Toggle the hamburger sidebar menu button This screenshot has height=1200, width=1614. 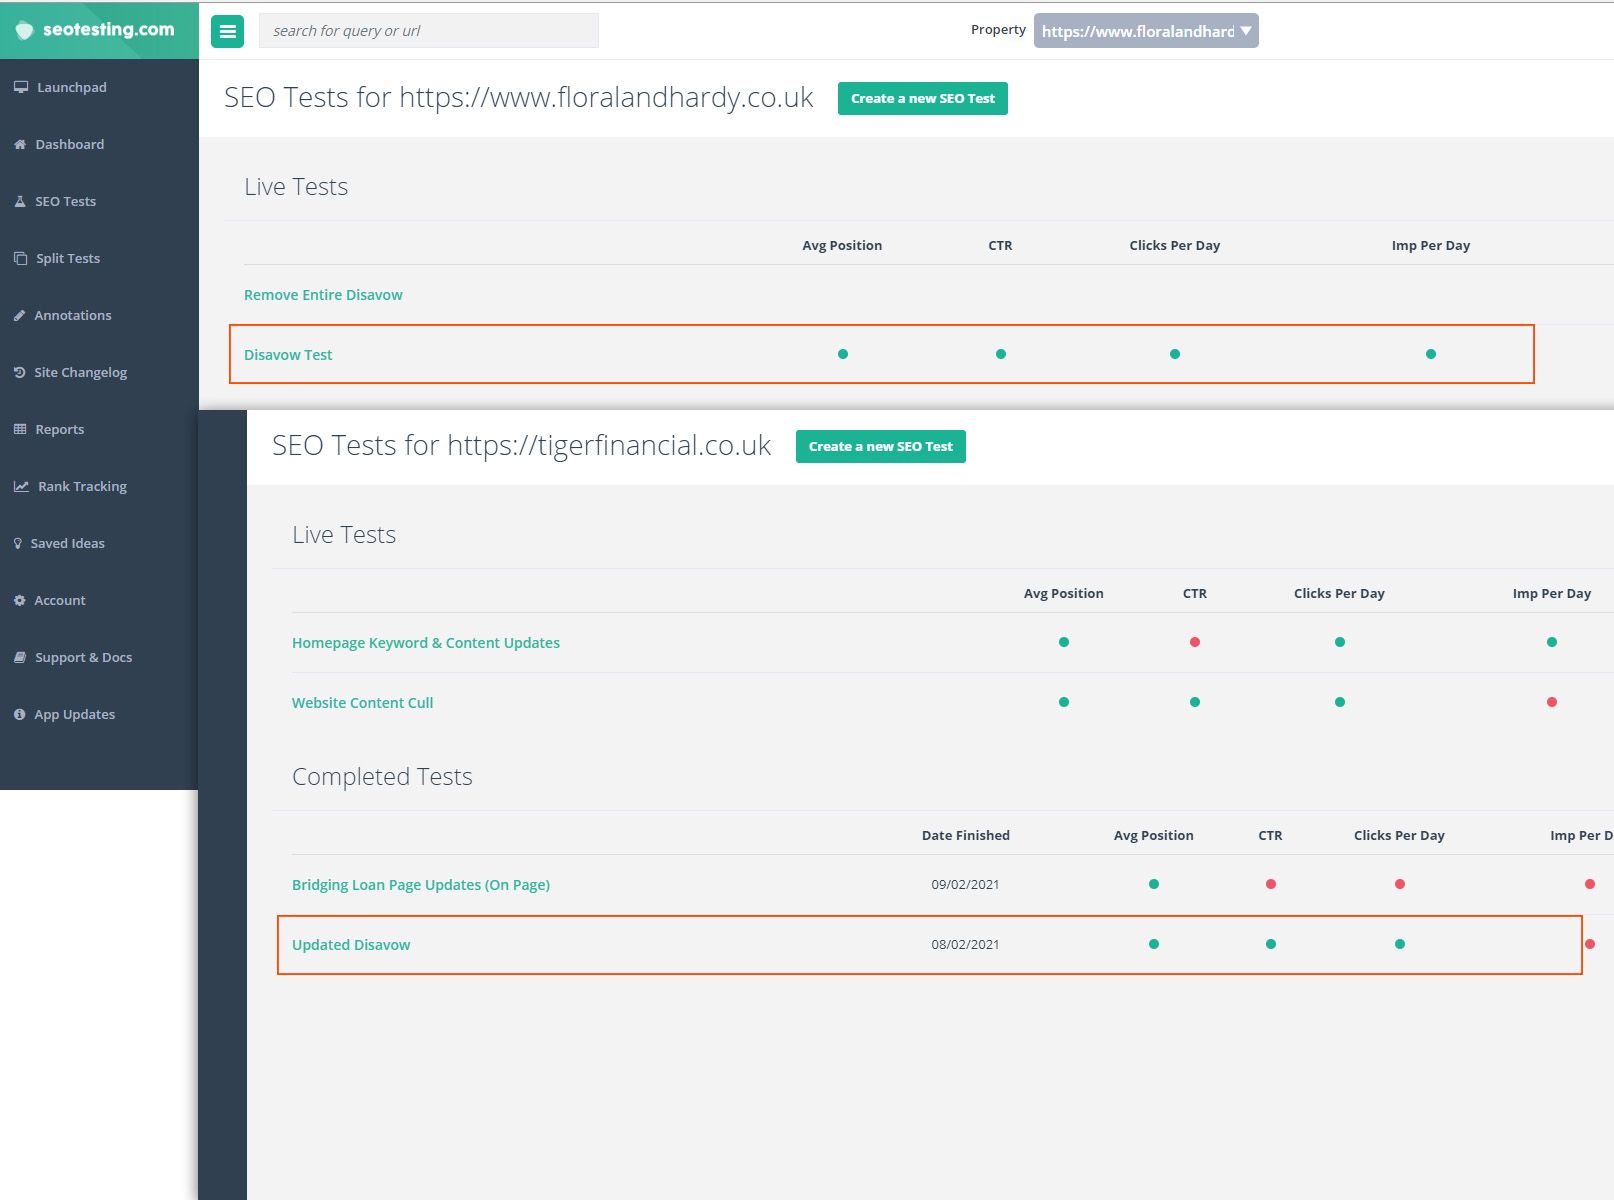(x=228, y=32)
